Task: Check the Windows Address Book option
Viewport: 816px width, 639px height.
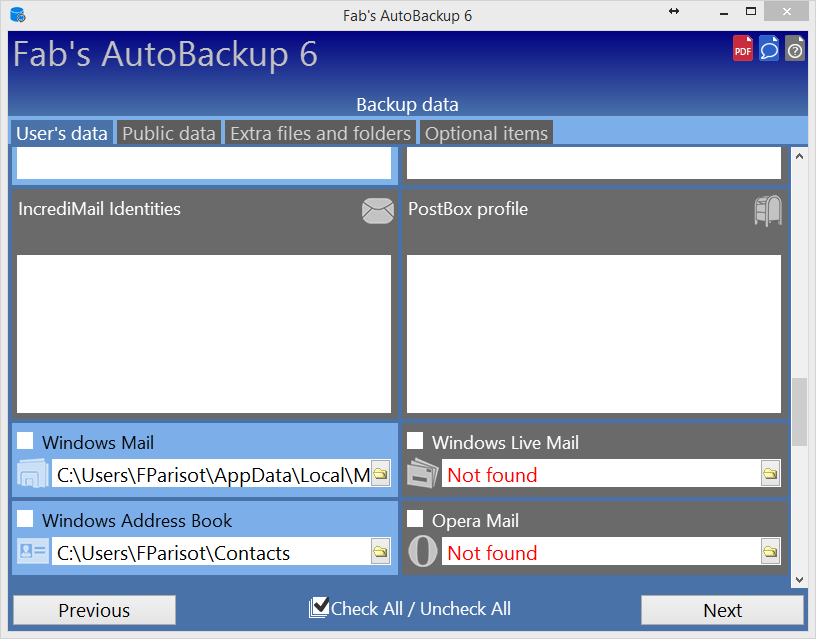Action: (x=25, y=519)
